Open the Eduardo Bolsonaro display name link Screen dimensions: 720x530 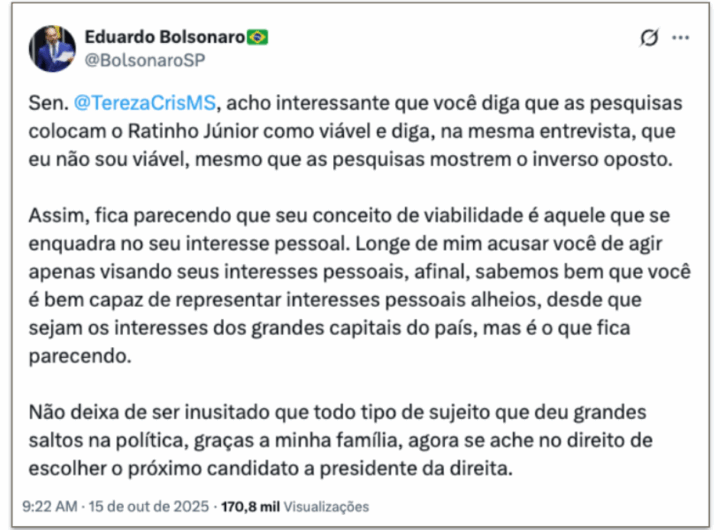click(165, 37)
